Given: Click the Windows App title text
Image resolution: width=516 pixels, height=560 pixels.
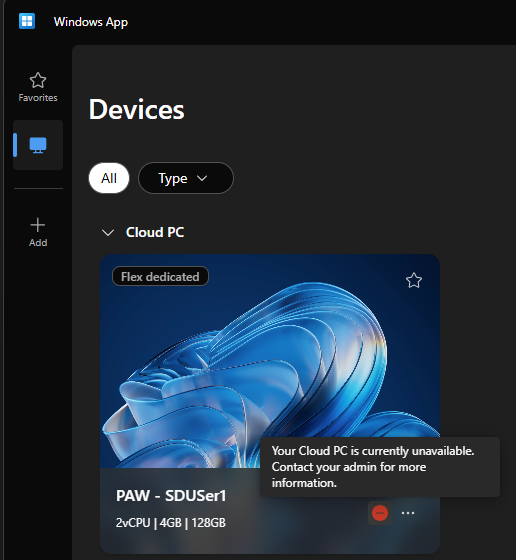Looking at the screenshot, I should point(91,22).
